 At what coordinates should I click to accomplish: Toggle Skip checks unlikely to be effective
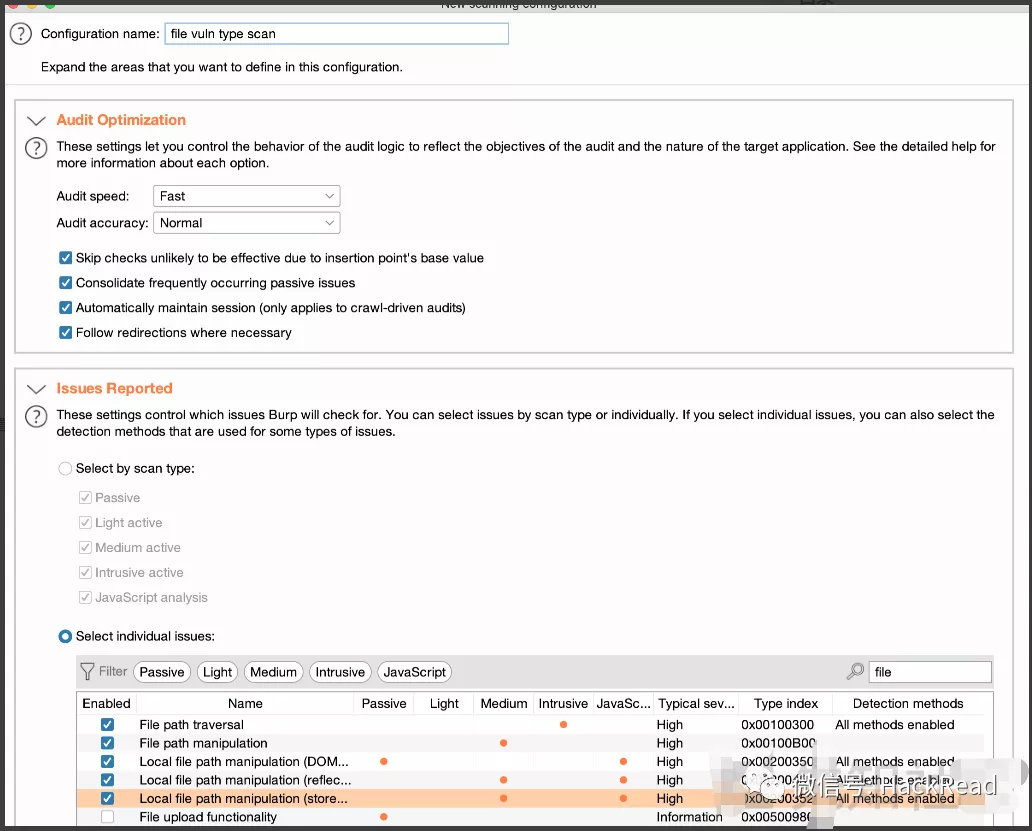(65, 258)
